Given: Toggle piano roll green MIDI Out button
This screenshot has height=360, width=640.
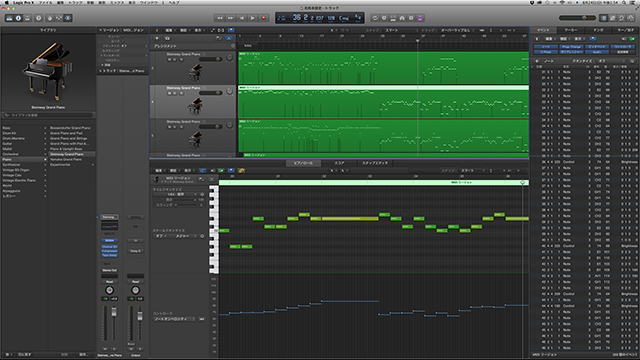Looking at the screenshot, I should pyautogui.click(x=221, y=170).
